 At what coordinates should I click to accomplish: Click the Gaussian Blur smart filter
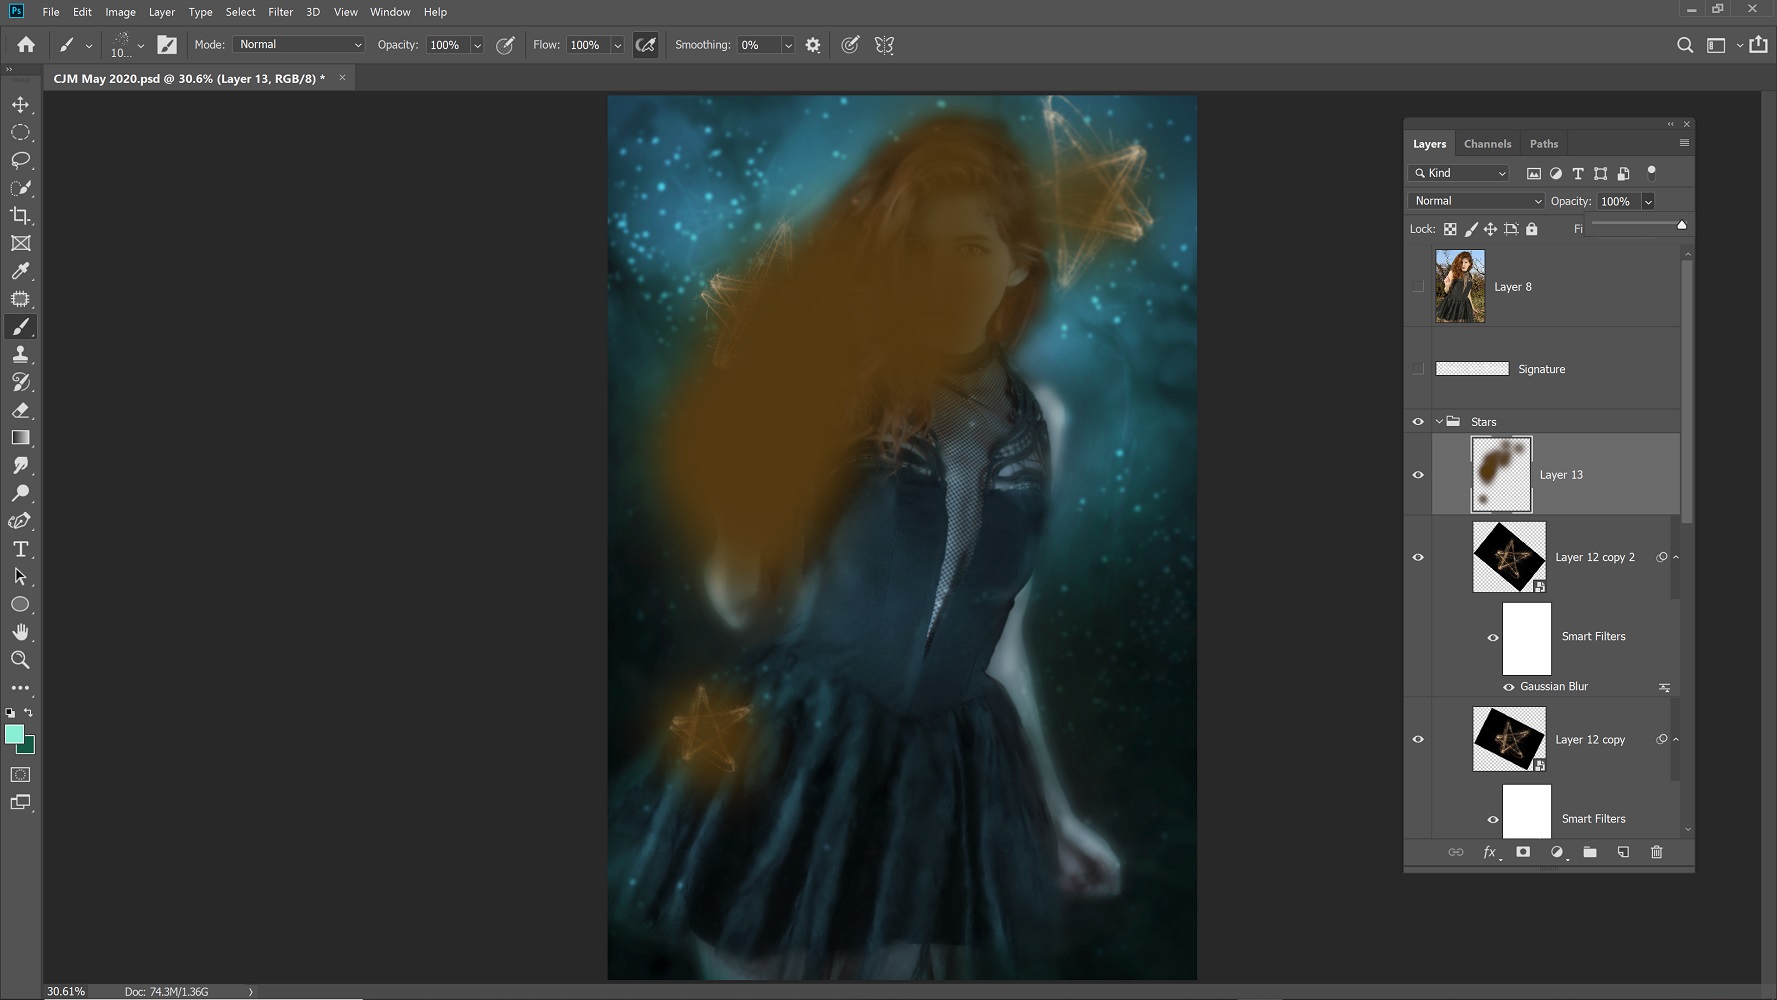tap(1553, 687)
